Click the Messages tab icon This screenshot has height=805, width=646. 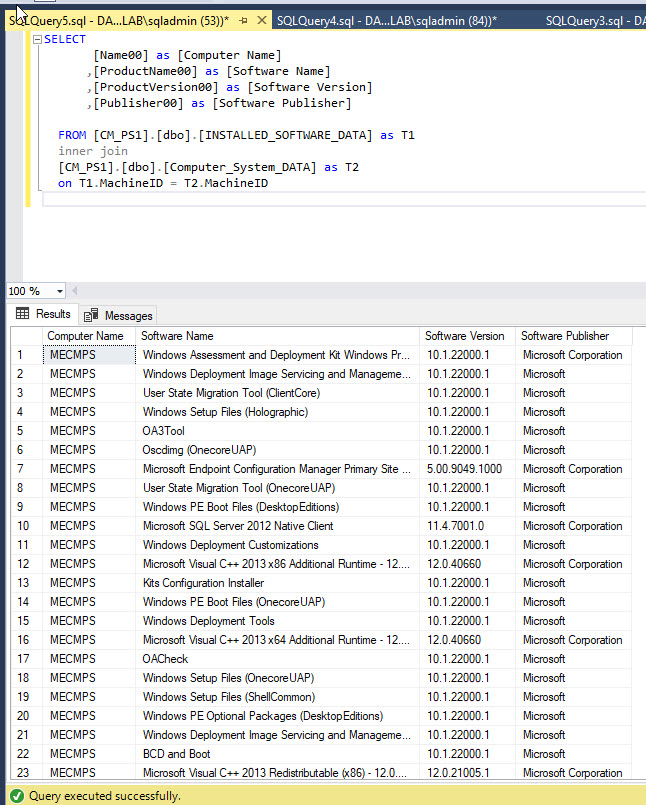(x=92, y=315)
